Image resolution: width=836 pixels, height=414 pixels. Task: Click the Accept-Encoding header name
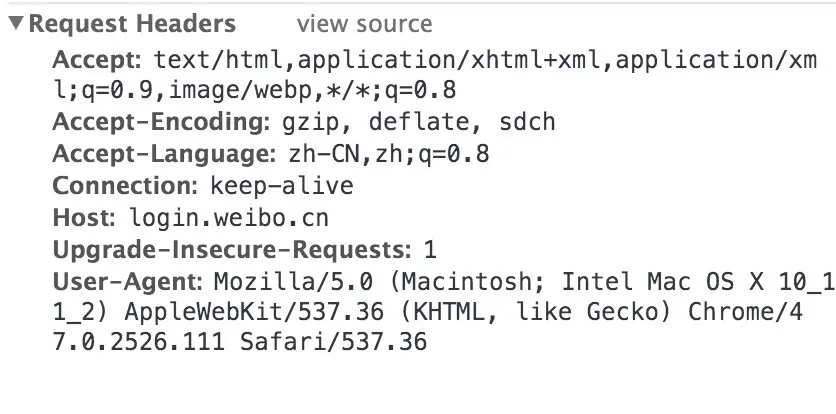point(155,123)
